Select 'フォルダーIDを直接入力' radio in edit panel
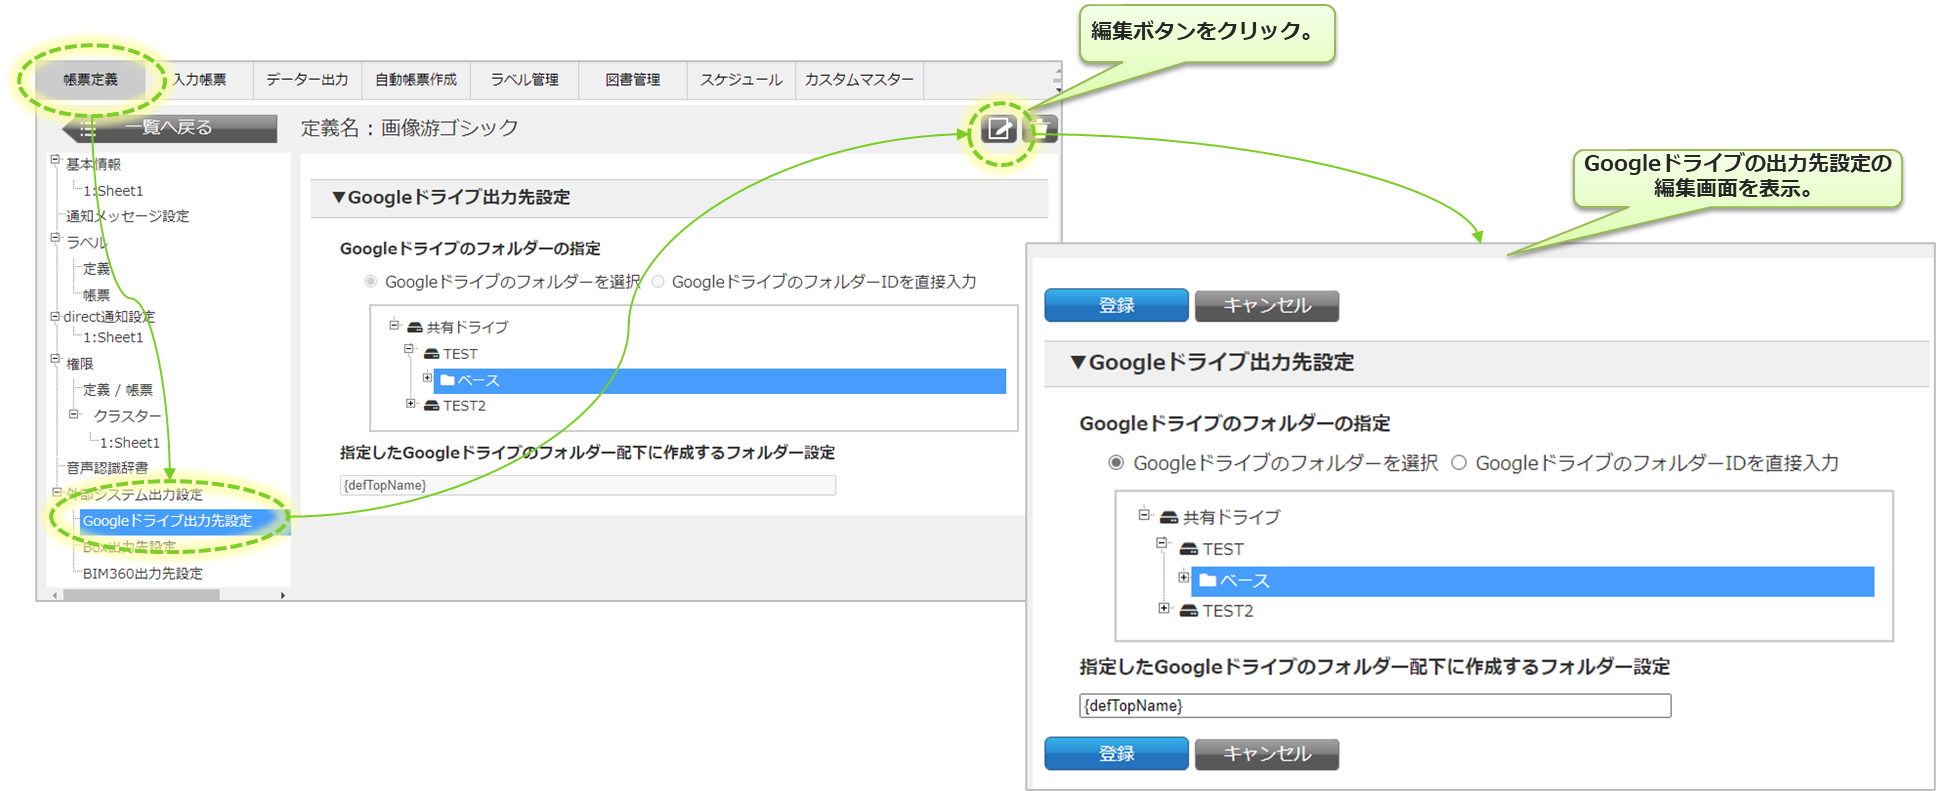 (1459, 463)
